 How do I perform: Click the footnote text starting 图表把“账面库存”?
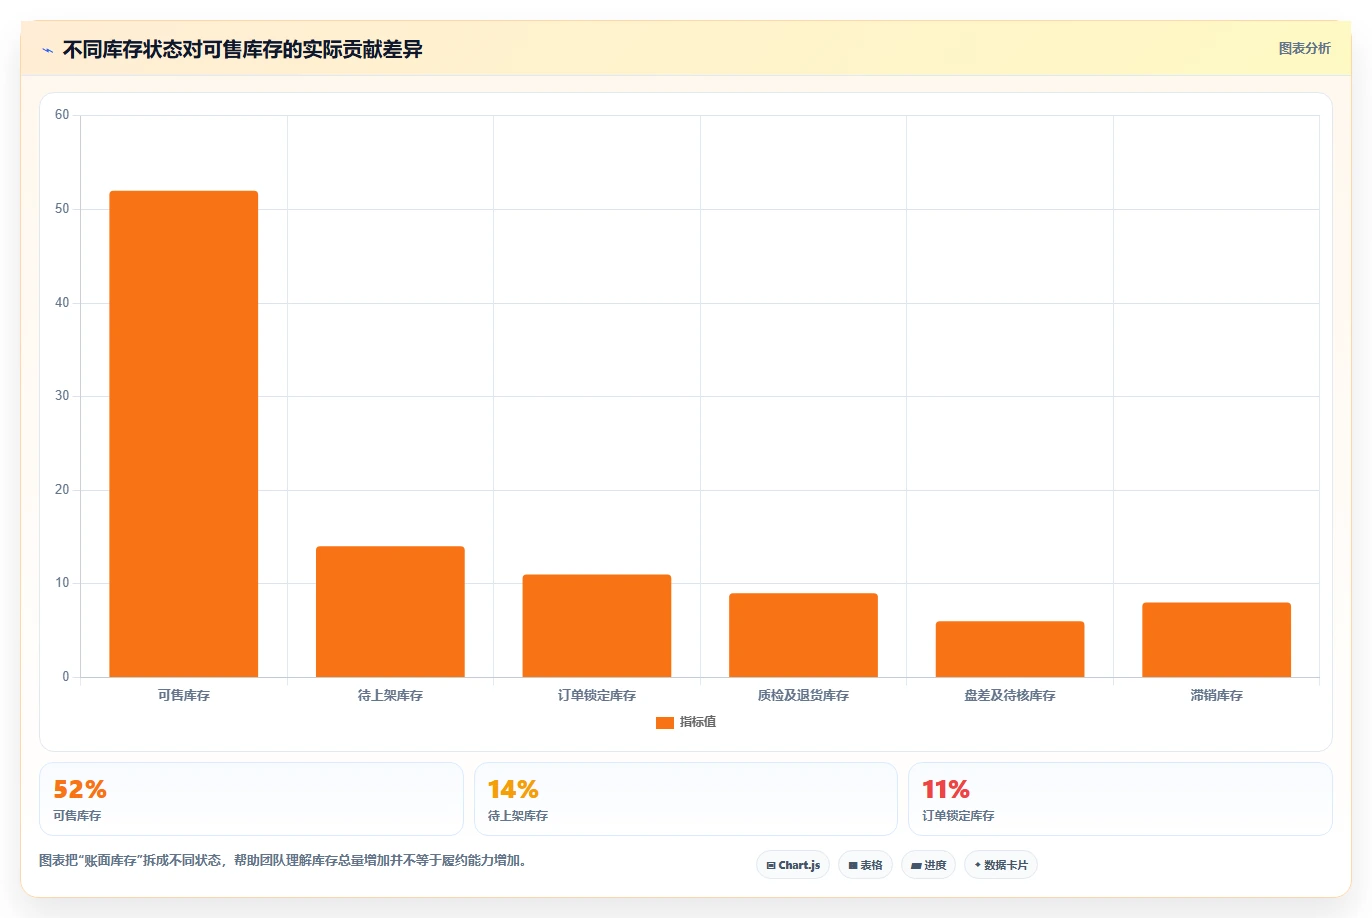(x=282, y=860)
